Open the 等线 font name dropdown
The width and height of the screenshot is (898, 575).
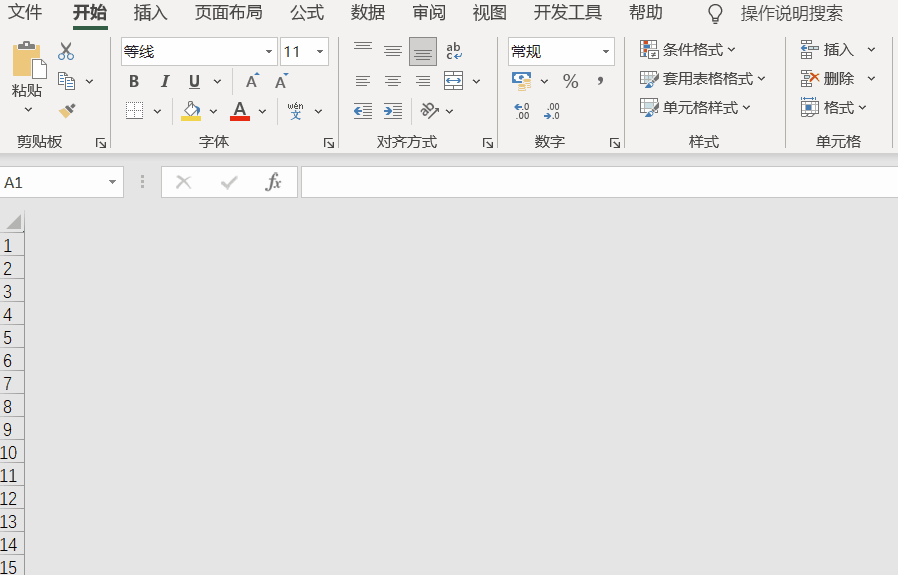pos(269,52)
